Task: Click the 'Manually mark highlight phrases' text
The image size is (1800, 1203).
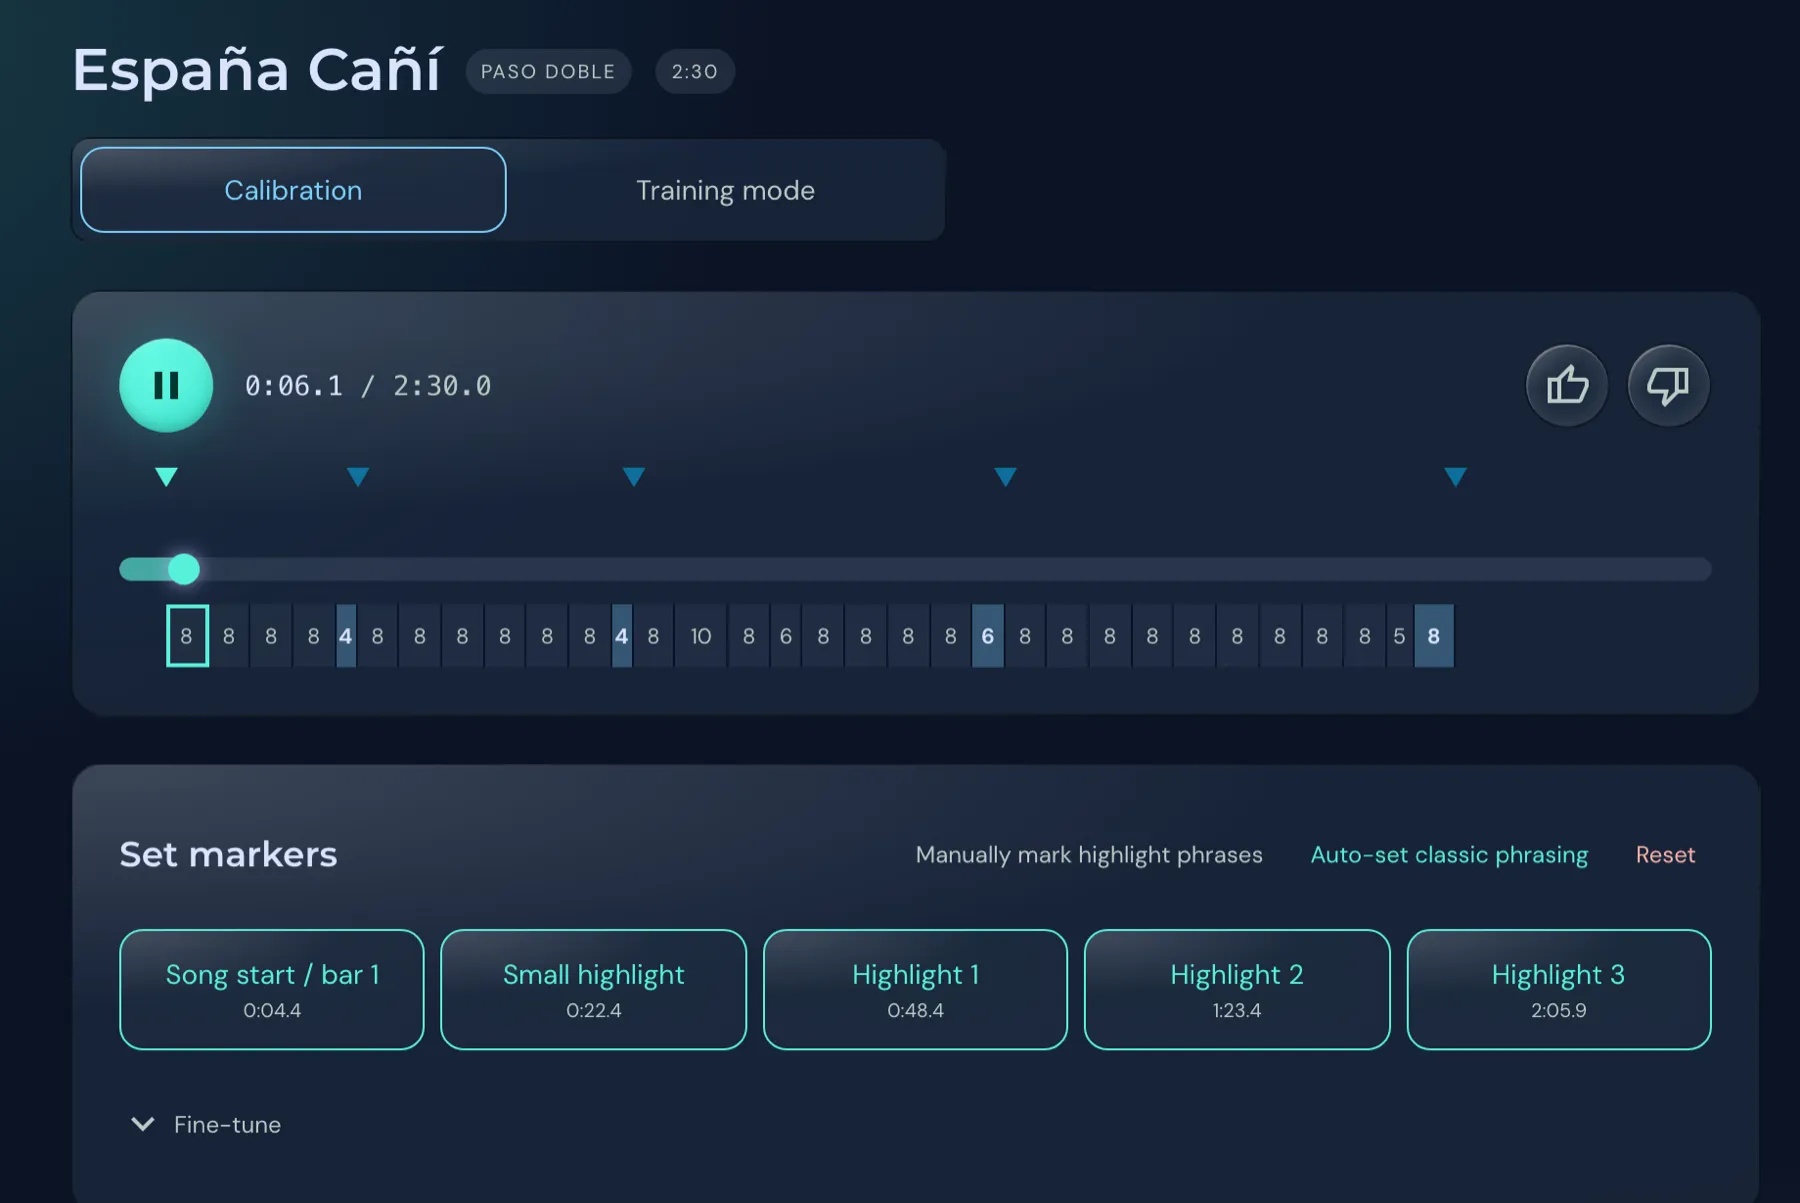Action: point(1089,855)
